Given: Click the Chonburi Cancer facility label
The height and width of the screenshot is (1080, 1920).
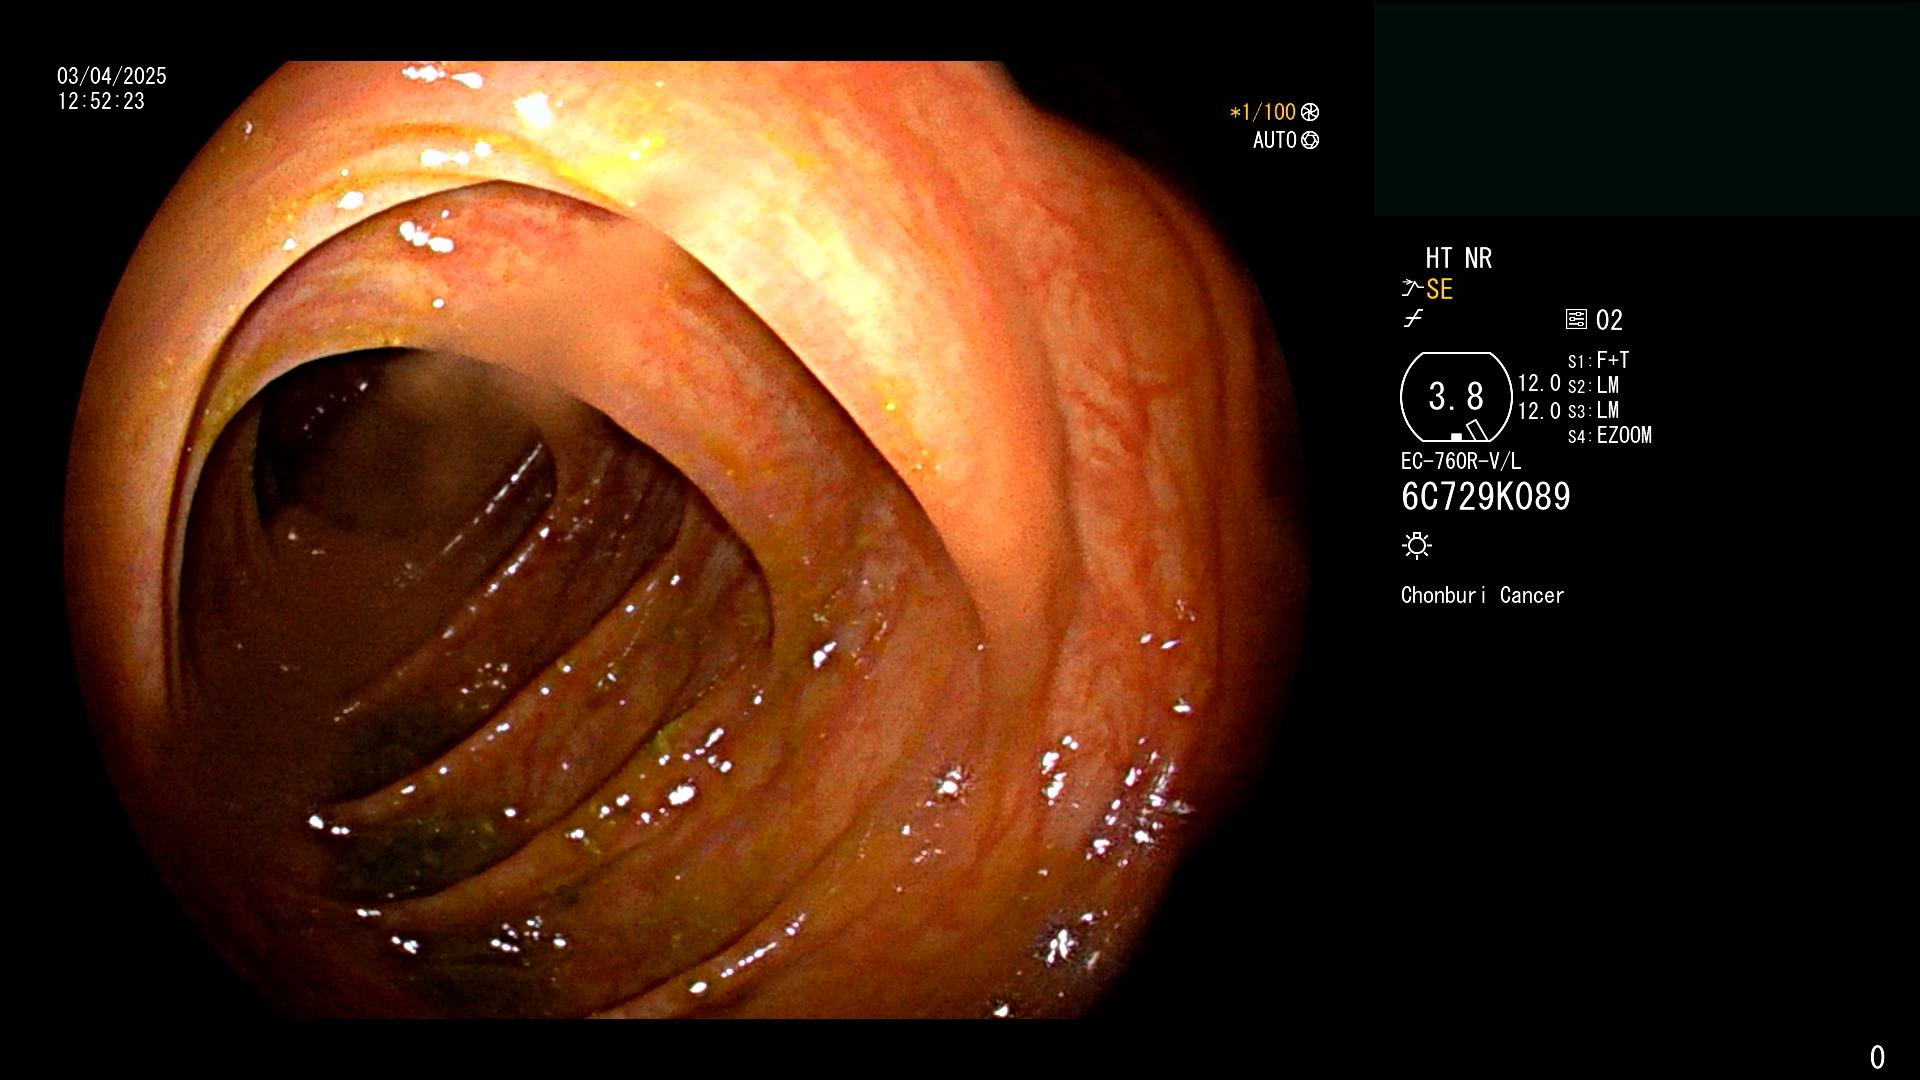Looking at the screenshot, I should [1482, 595].
